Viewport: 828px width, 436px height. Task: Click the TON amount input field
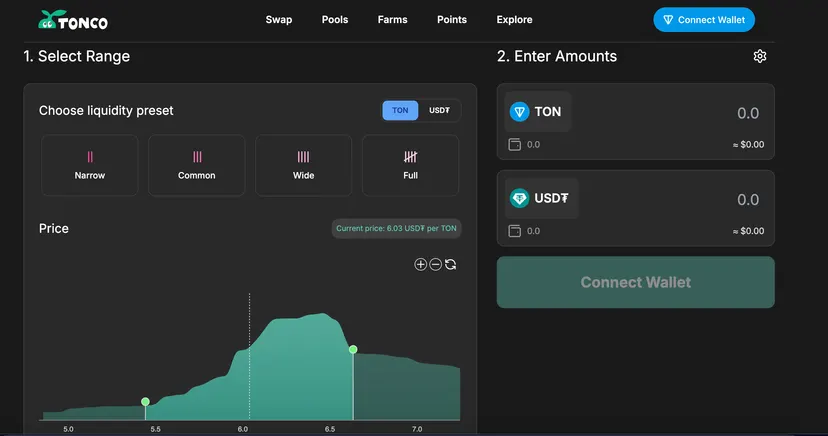click(x=748, y=113)
